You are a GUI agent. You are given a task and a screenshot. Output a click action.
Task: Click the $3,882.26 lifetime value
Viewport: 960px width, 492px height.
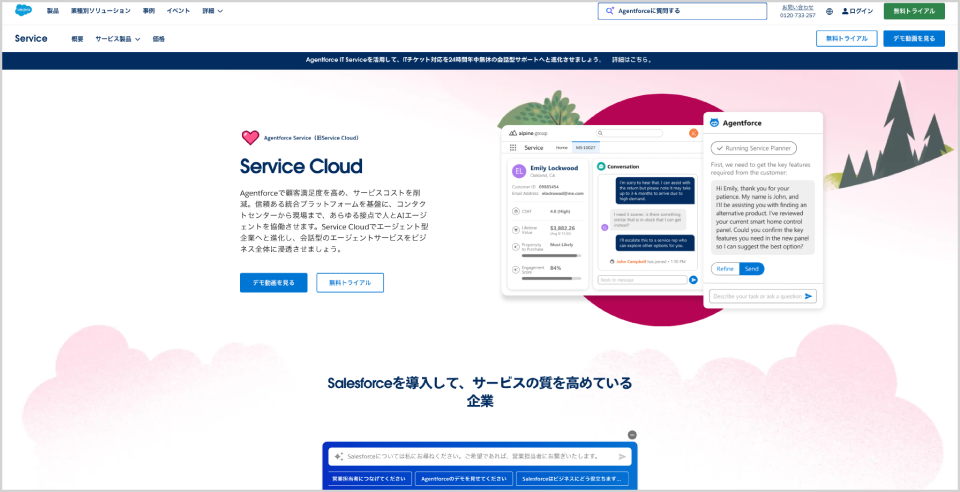(563, 228)
